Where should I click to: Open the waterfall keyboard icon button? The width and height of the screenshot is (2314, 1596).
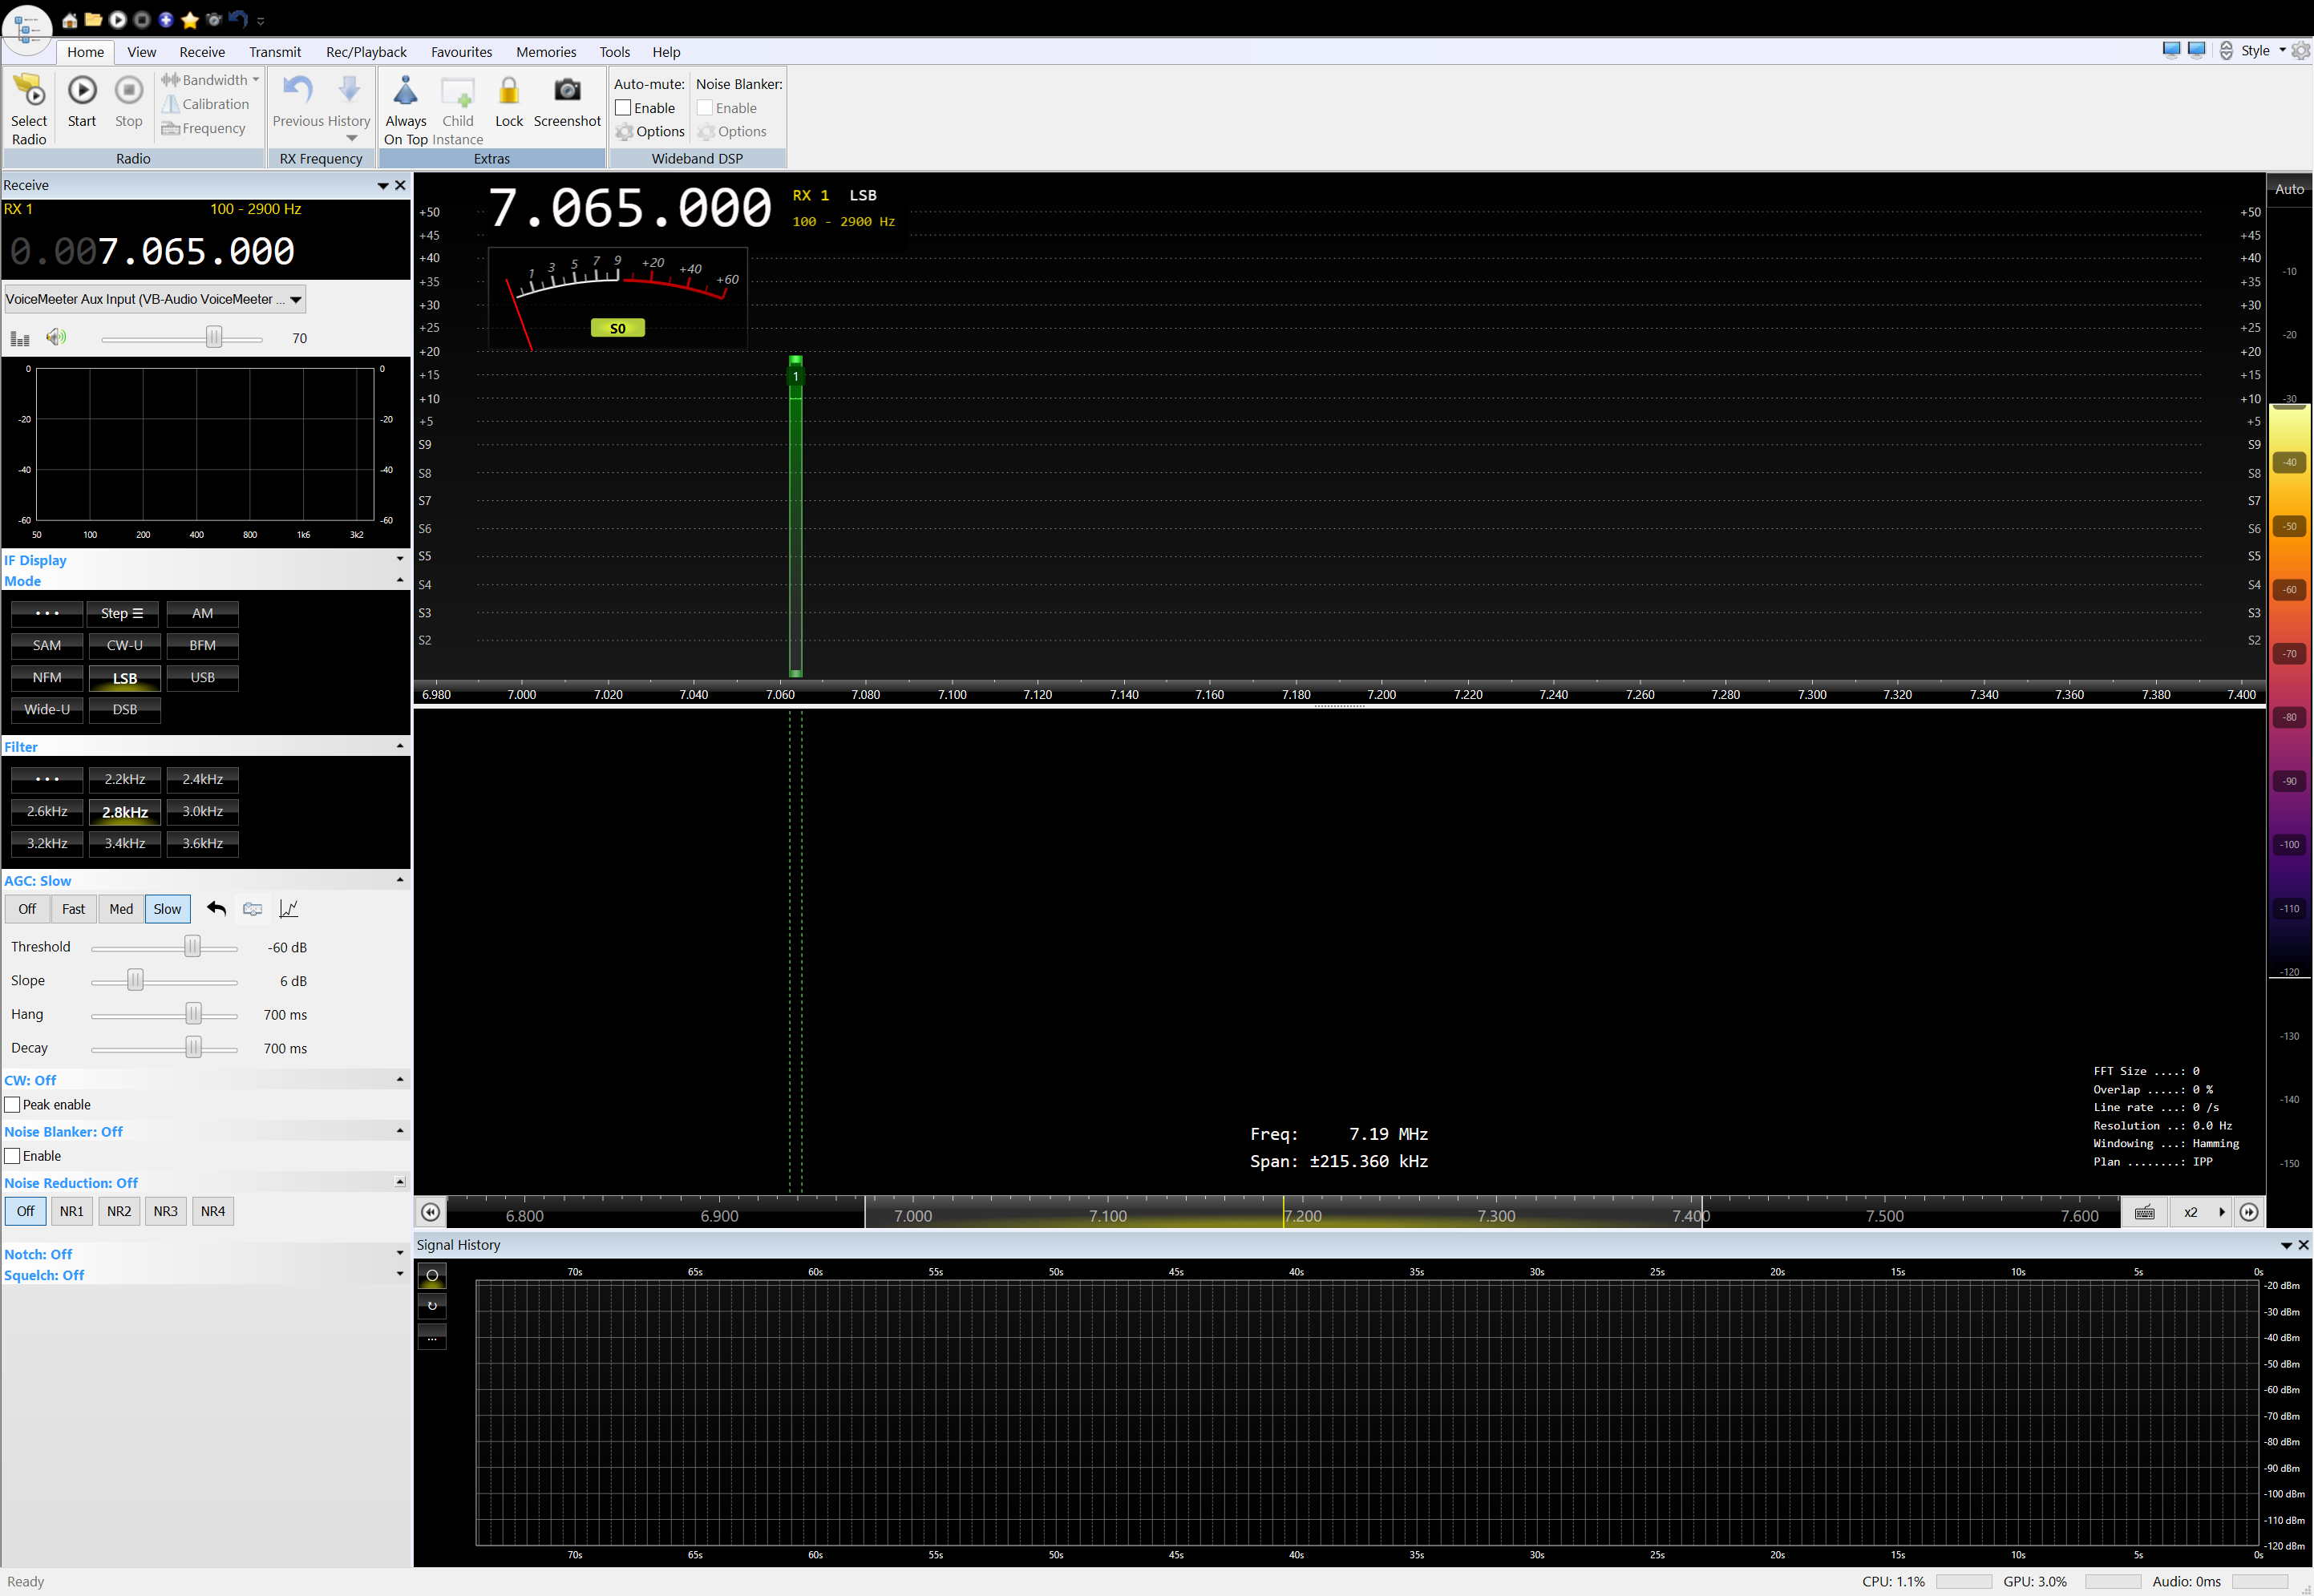[2144, 1213]
